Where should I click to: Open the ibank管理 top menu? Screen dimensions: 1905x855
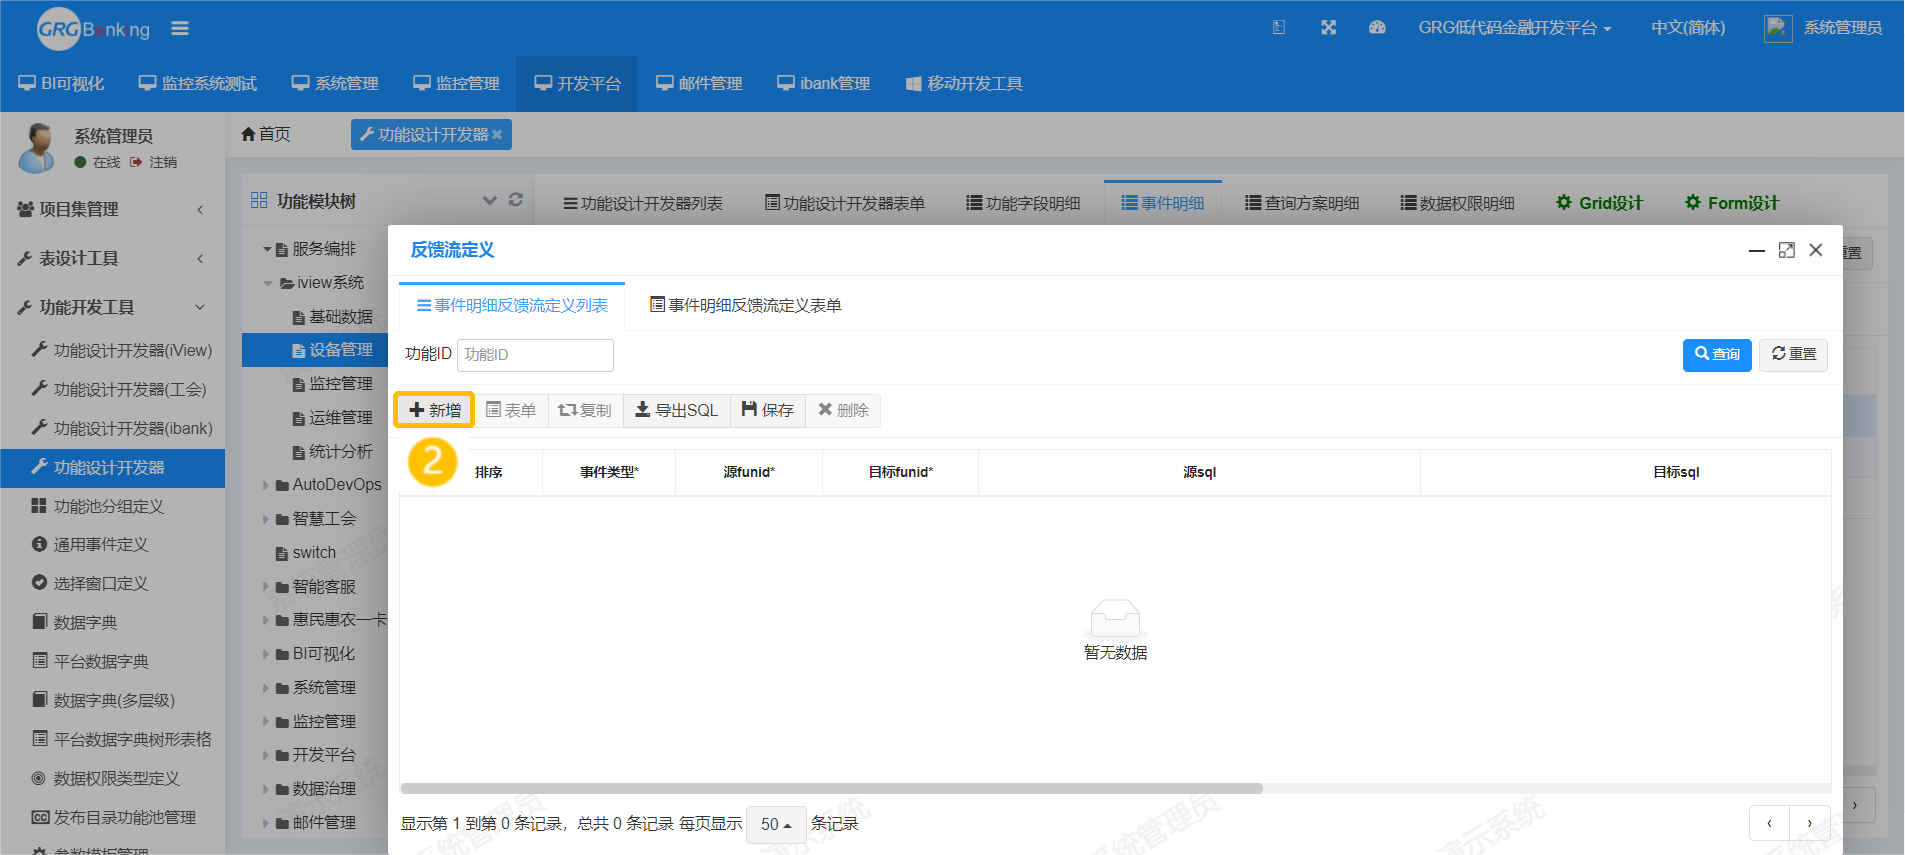pyautogui.click(x=824, y=84)
